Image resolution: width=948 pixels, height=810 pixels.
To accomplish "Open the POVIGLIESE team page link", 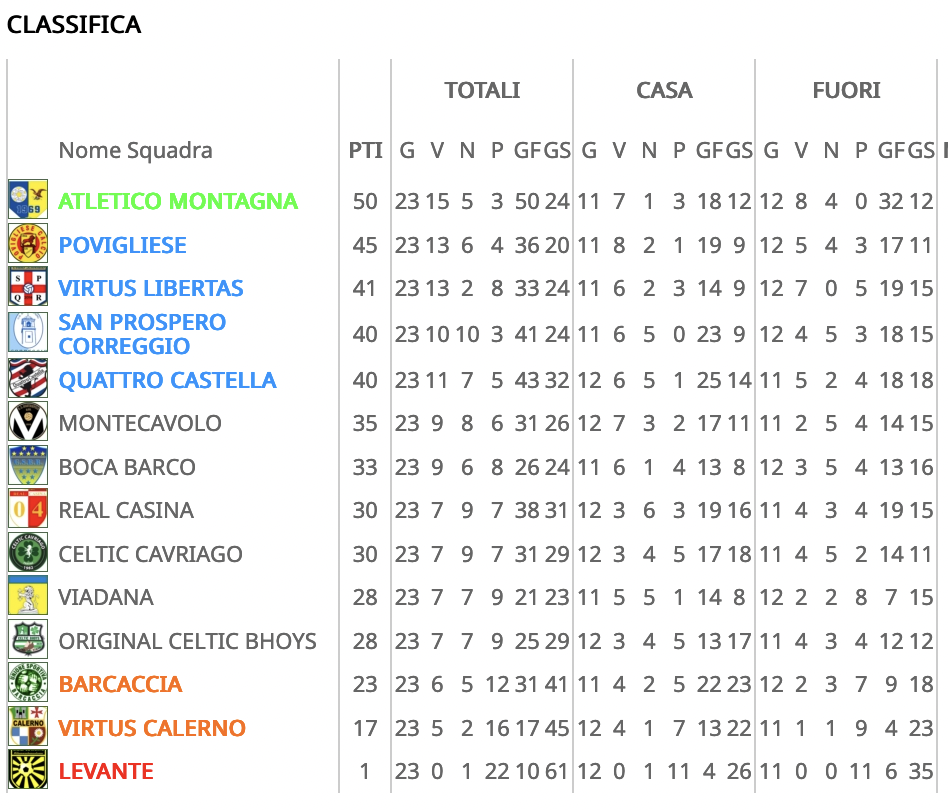I will [122, 245].
